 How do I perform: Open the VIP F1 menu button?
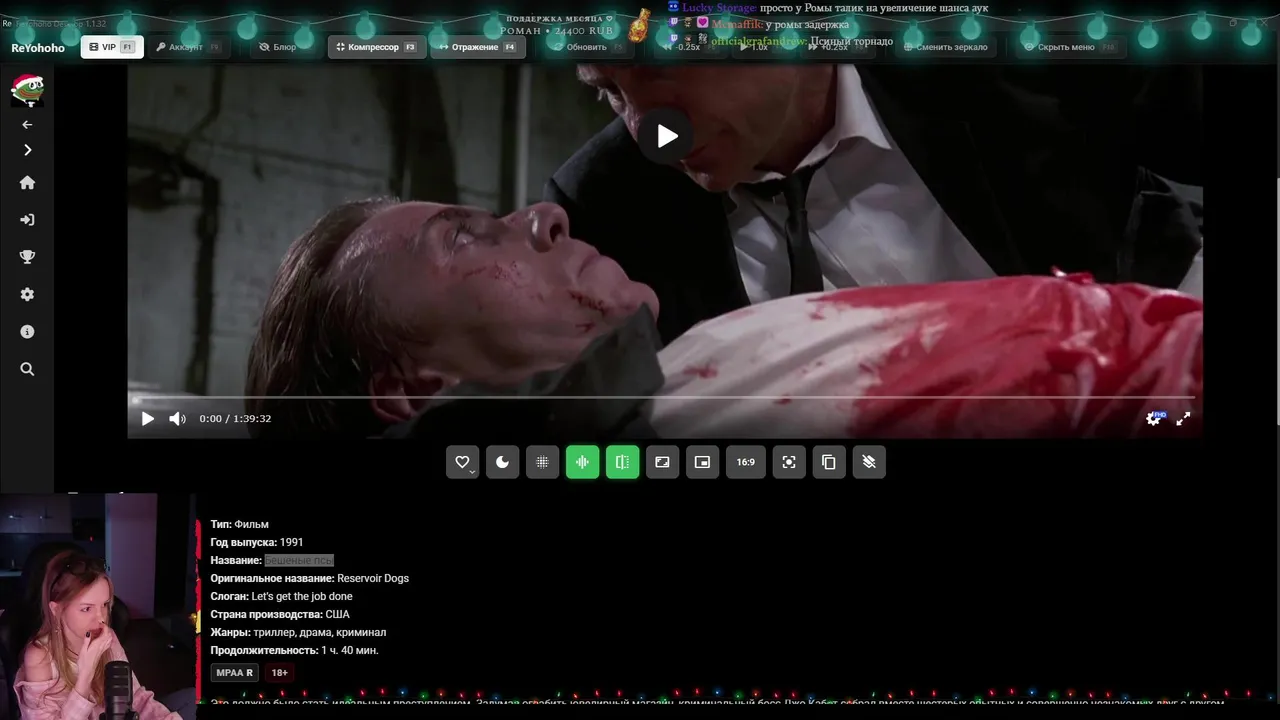112,47
